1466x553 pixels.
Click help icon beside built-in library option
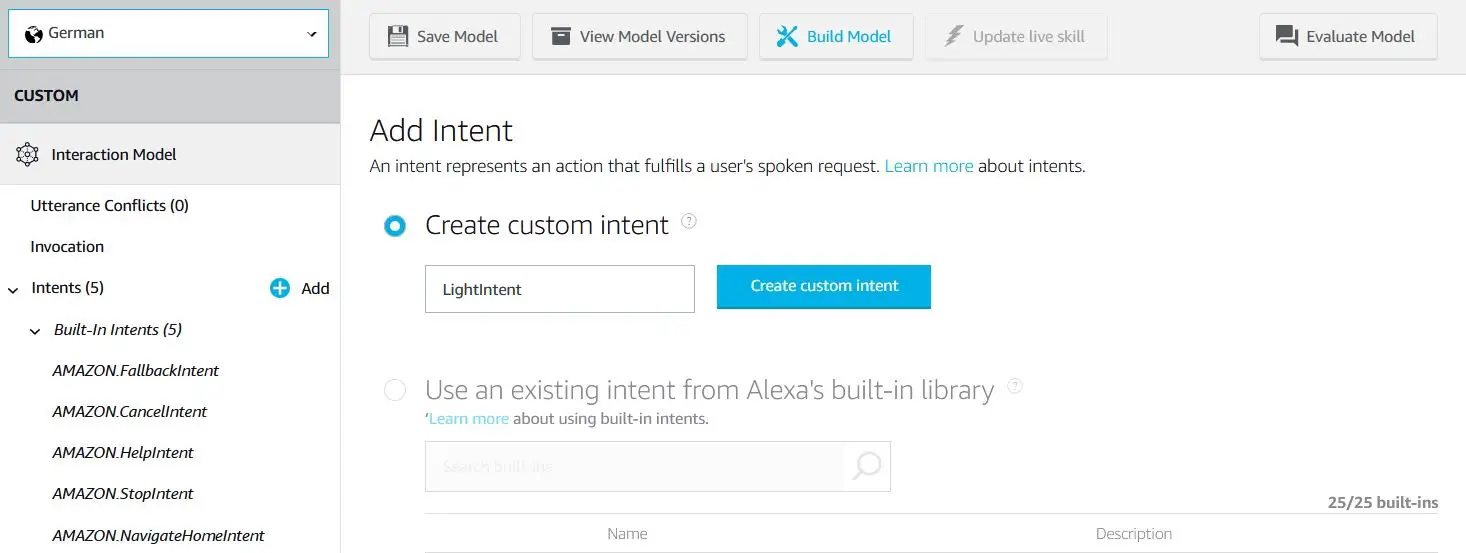pos(1015,385)
